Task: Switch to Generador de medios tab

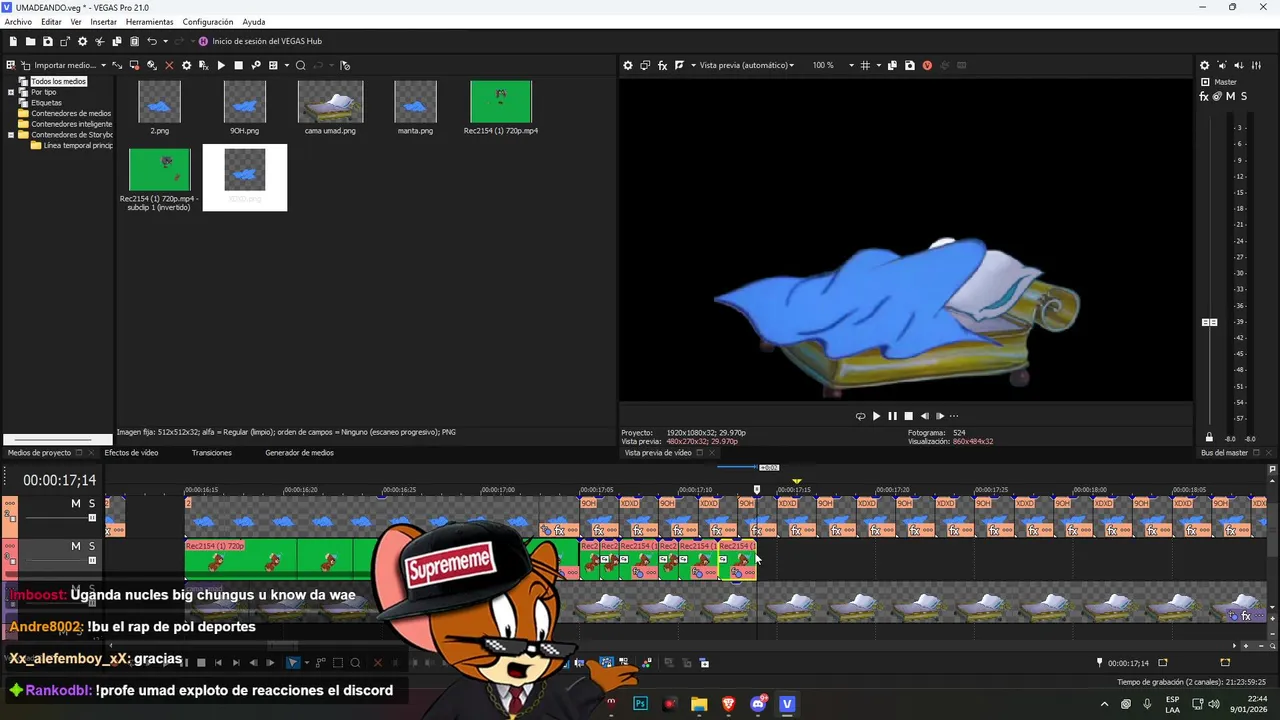Action: (299, 453)
